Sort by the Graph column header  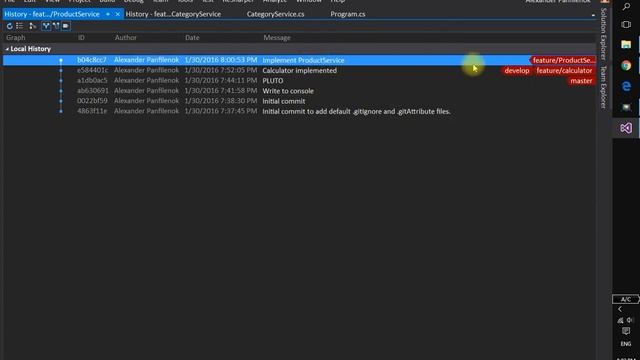16,38
